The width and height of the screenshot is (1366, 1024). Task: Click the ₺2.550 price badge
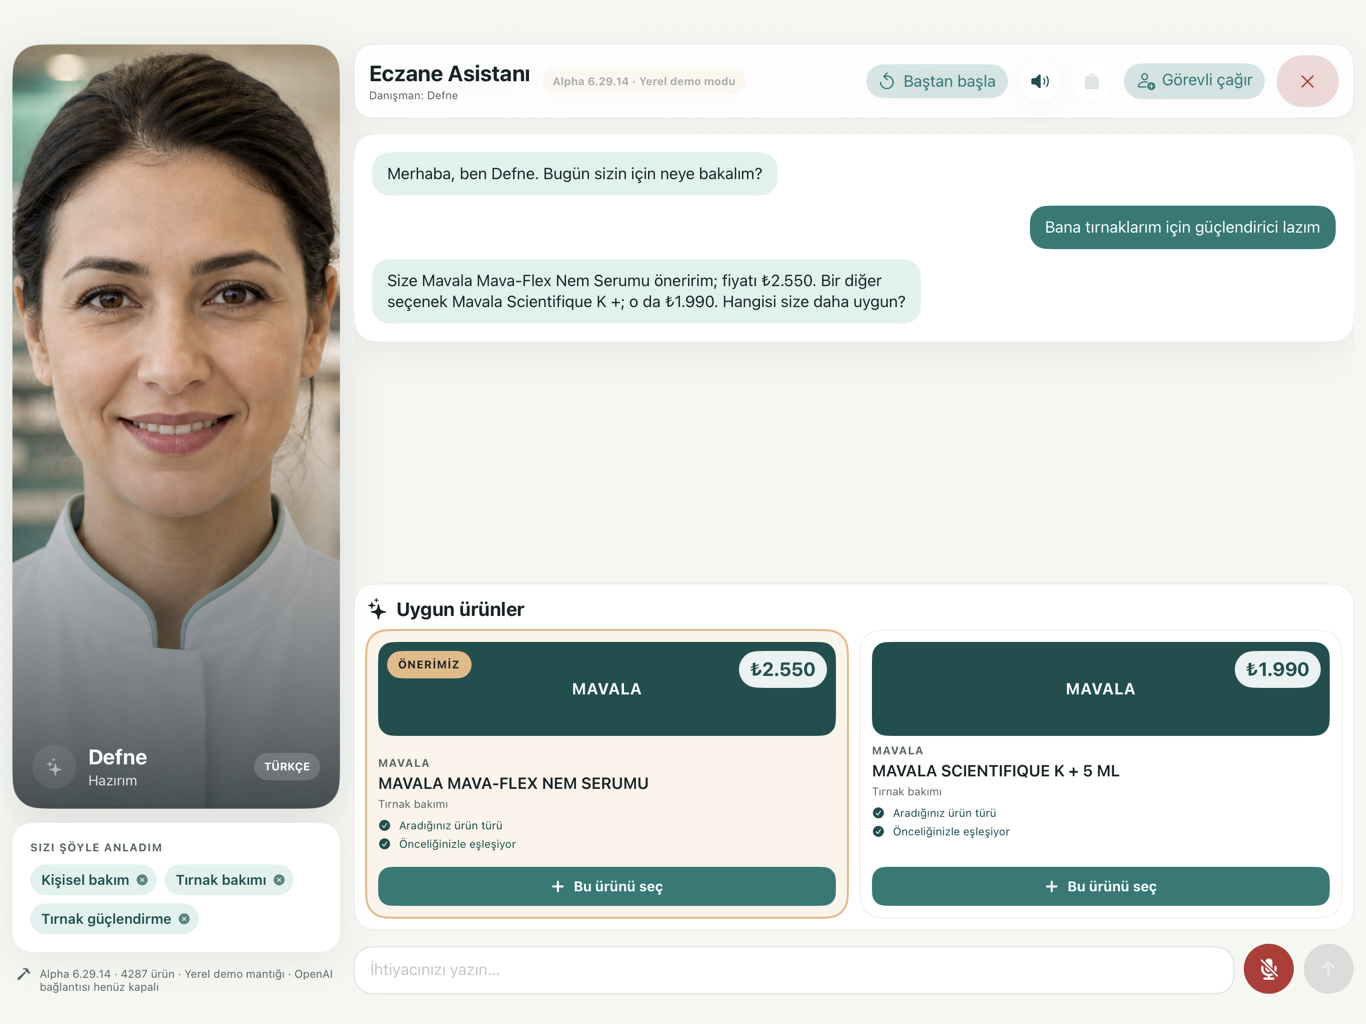tap(783, 669)
